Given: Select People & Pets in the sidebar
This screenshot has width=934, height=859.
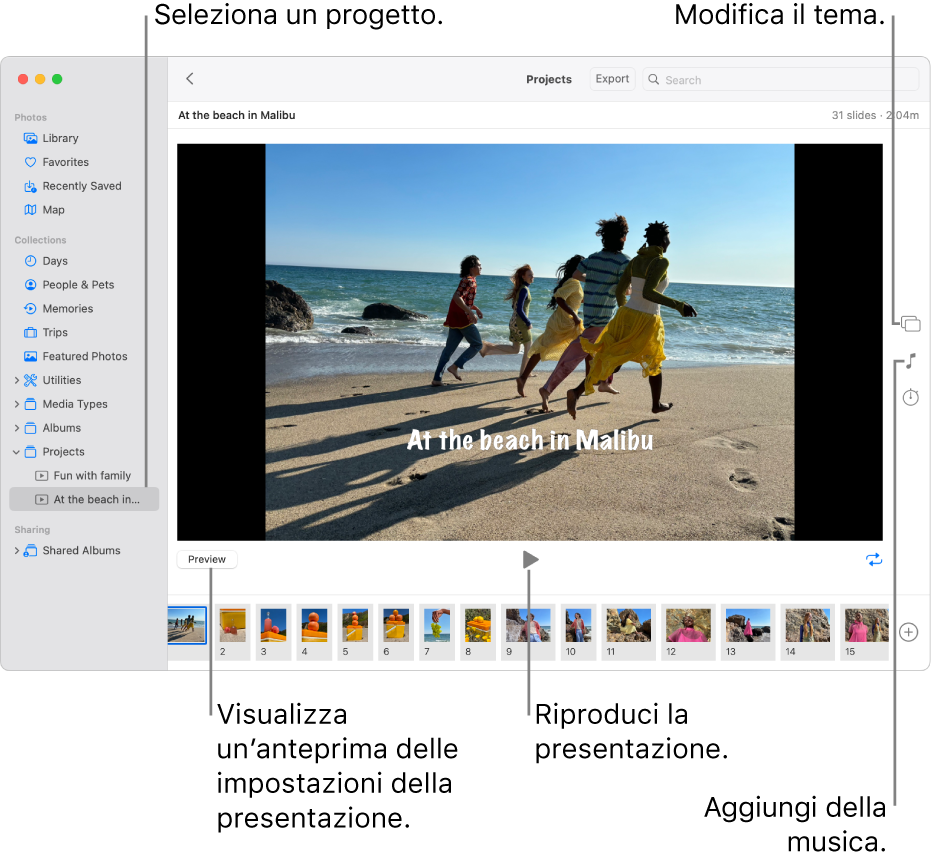Looking at the screenshot, I should click(x=76, y=285).
